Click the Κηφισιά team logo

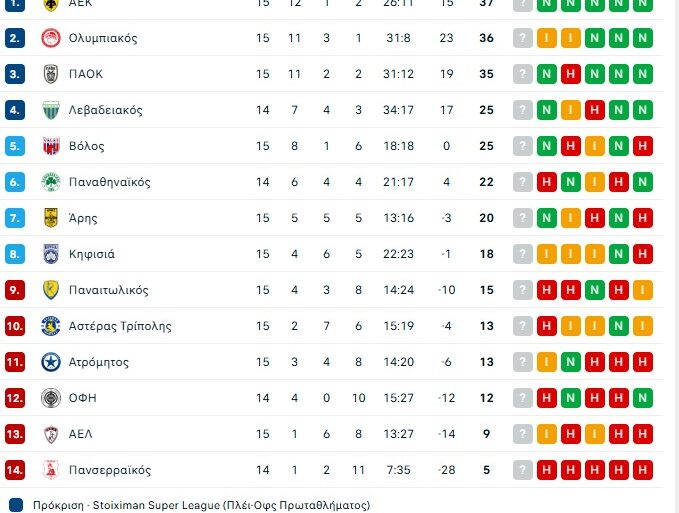pos(50,254)
